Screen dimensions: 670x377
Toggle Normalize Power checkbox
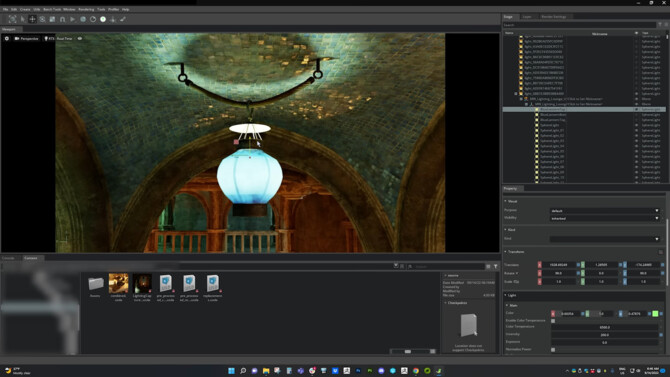(x=553, y=350)
